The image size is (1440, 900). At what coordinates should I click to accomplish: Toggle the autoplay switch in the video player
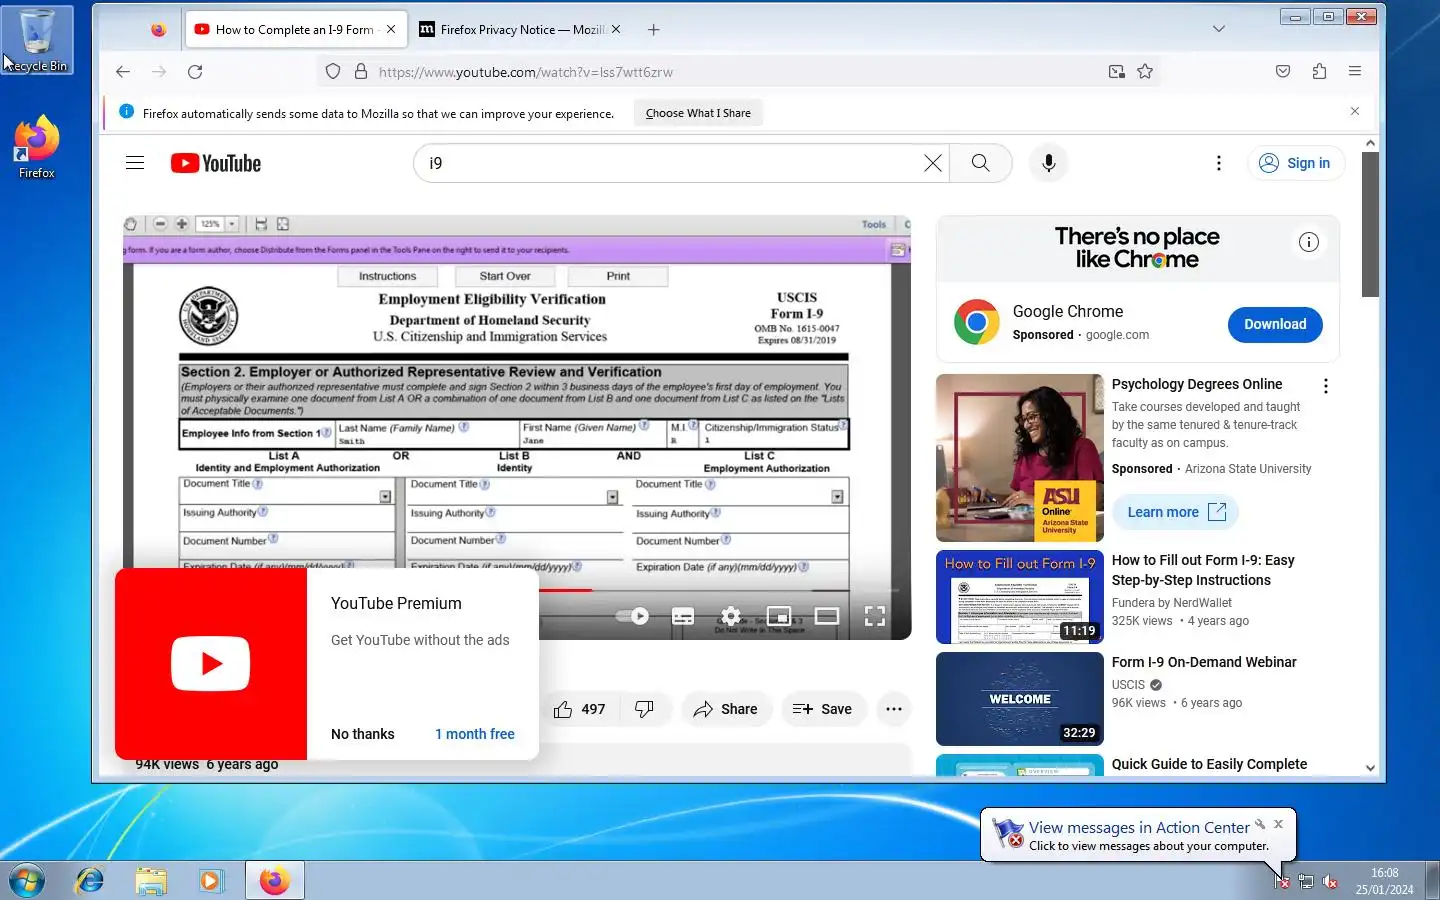pyautogui.click(x=632, y=616)
